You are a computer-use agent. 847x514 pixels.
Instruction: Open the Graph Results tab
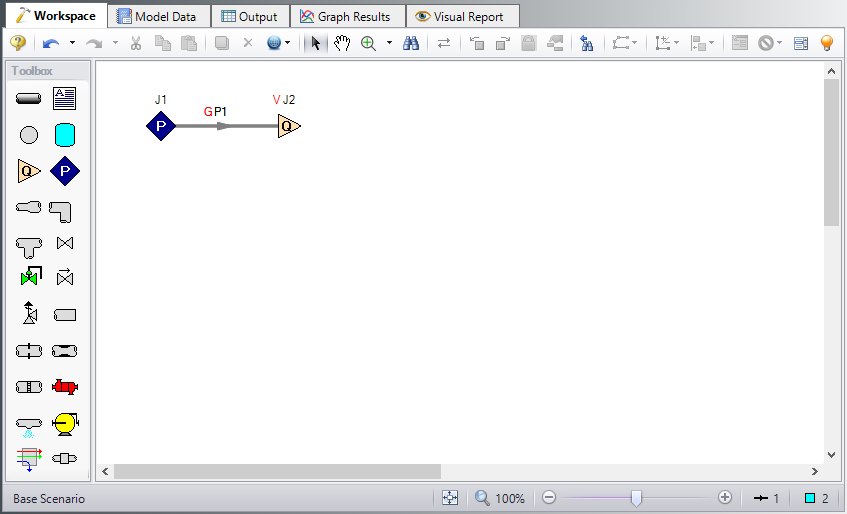click(x=347, y=16)
